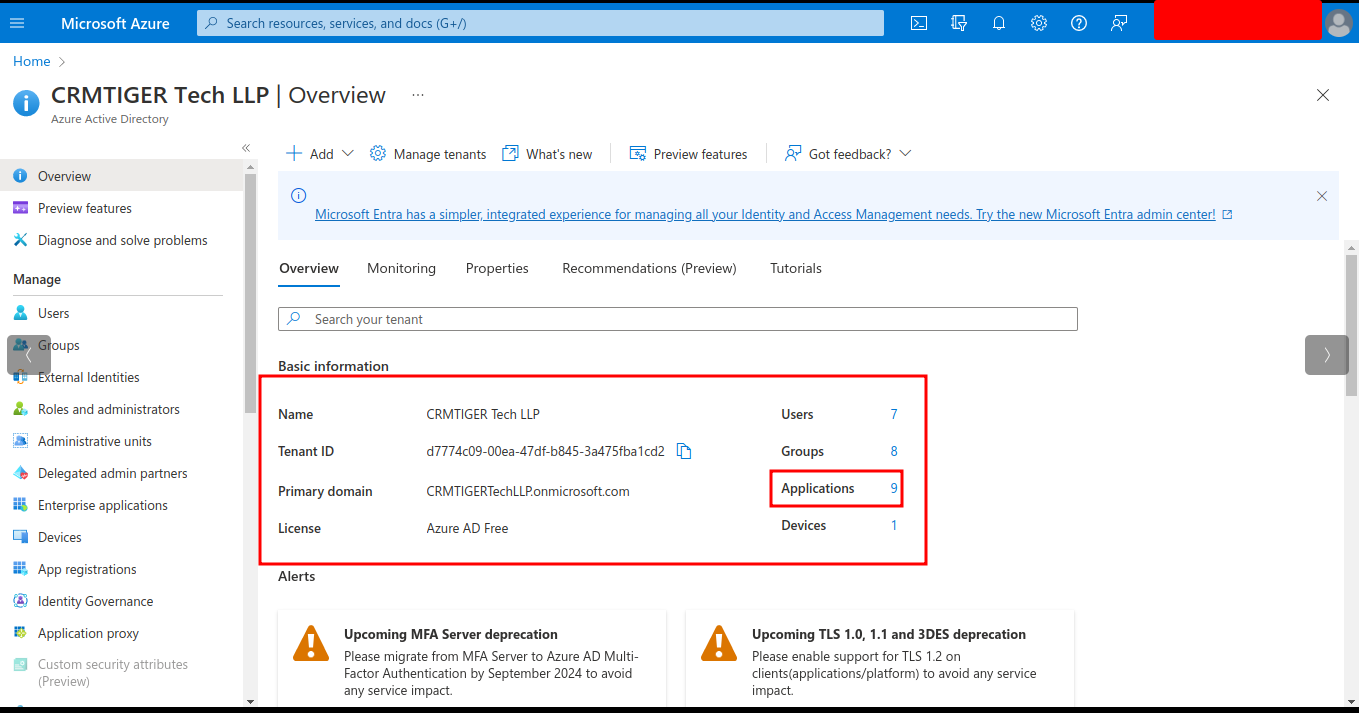
Task: Open the help question mark icon
Action: pos(1079,23)
